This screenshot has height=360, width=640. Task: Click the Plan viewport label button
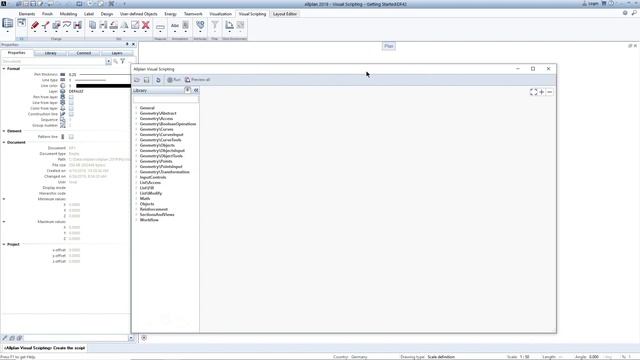coord(389,46)
